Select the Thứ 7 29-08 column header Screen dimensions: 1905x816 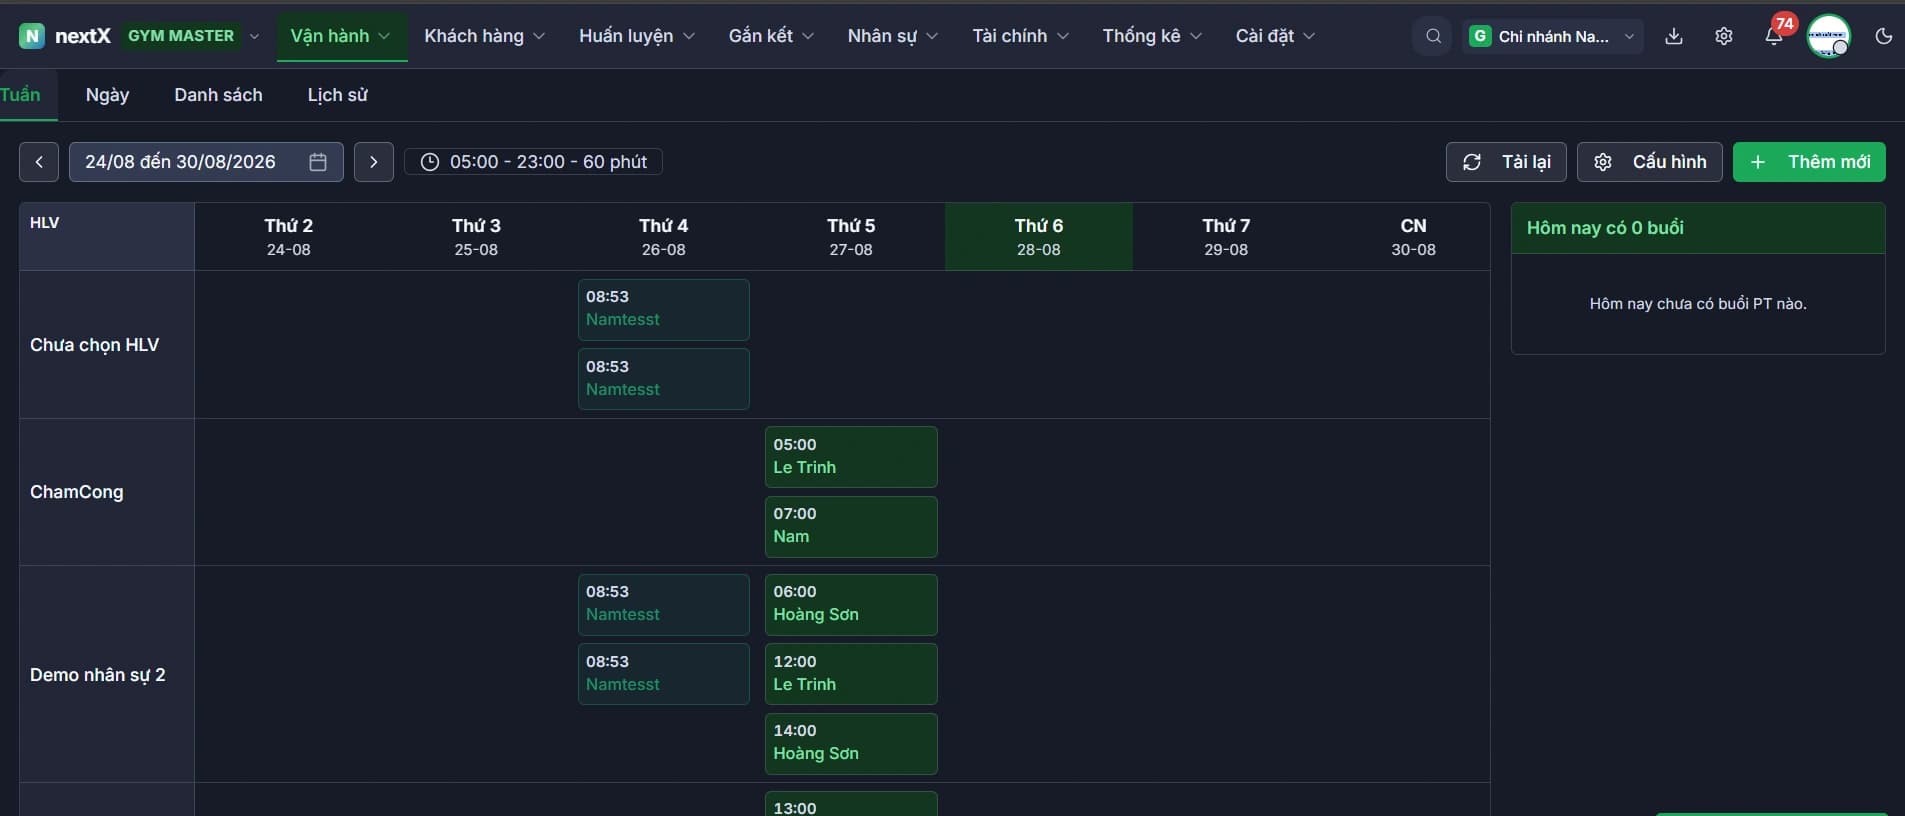click(1226, 237)
